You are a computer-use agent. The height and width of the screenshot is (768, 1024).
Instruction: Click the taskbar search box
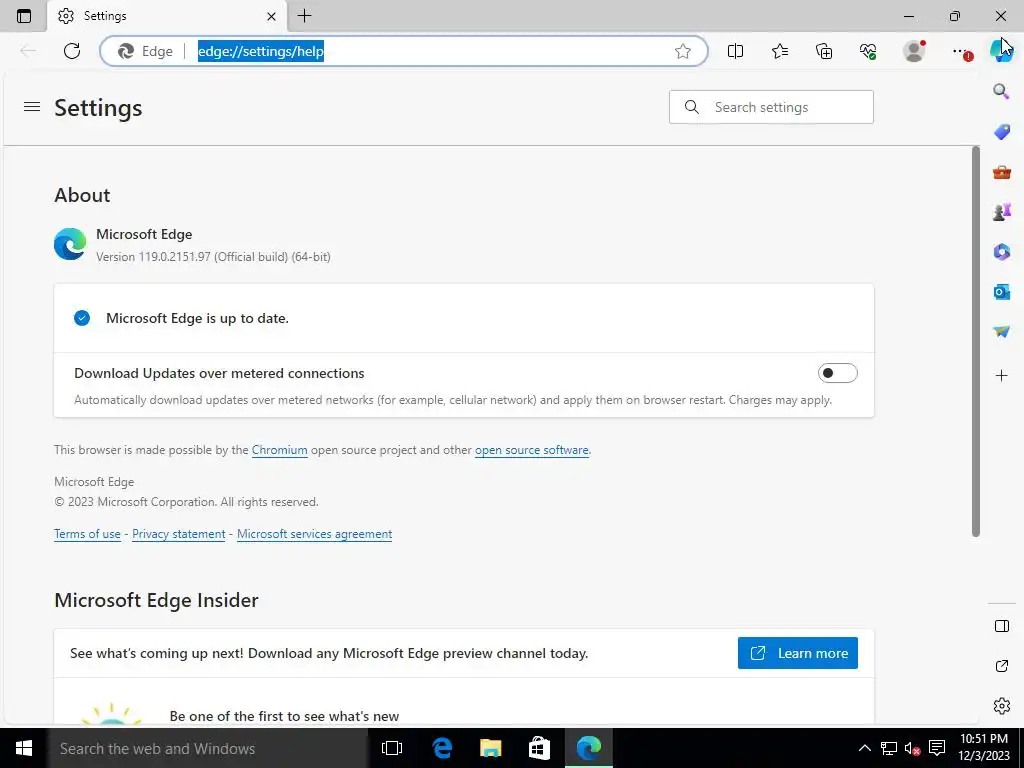[208, 748]
